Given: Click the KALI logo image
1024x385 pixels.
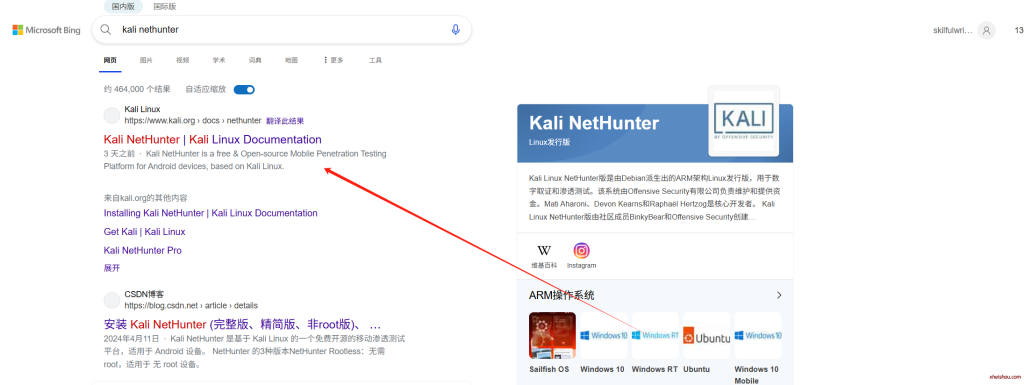Looking at the screenshot, I should tap(744, 121).
